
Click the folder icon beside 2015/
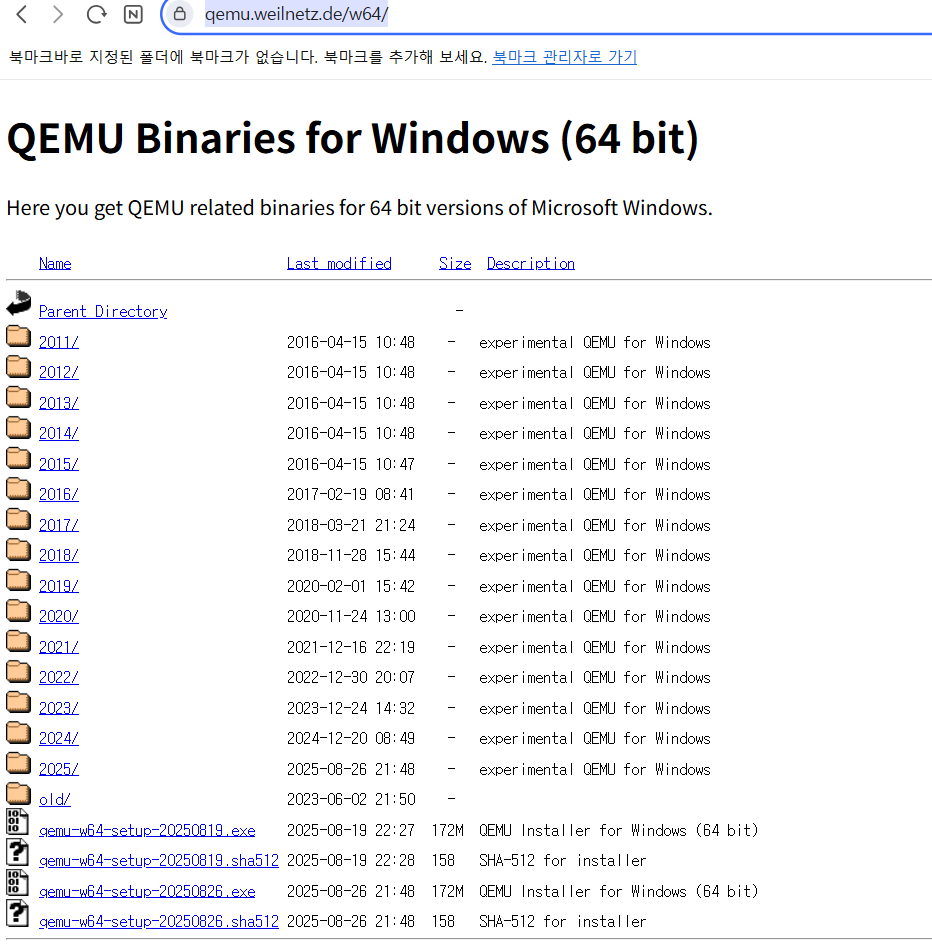[19, 458]
